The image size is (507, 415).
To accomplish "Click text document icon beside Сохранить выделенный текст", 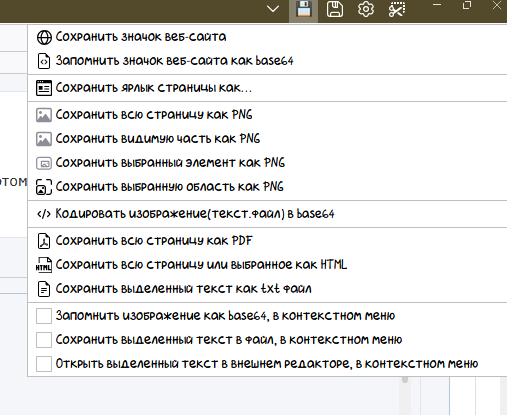I will [44, 289].
